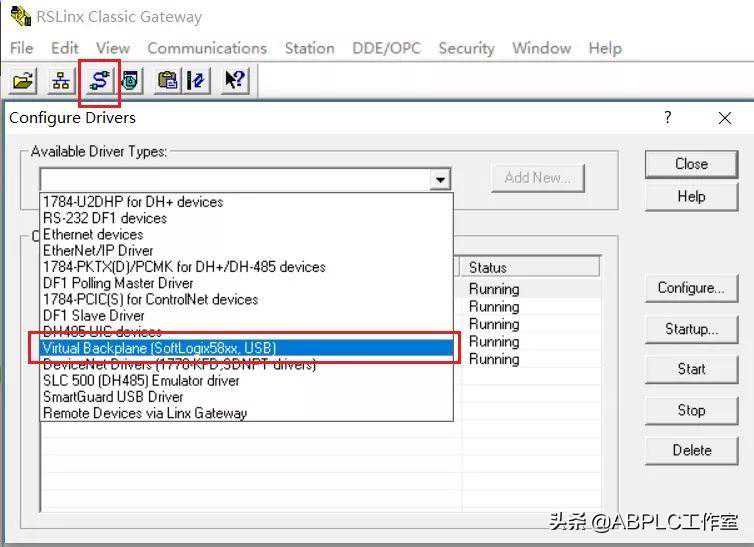Select Remote Devices via Linx Gateway
The image size is (754, 547).
[x=145, y=413]
